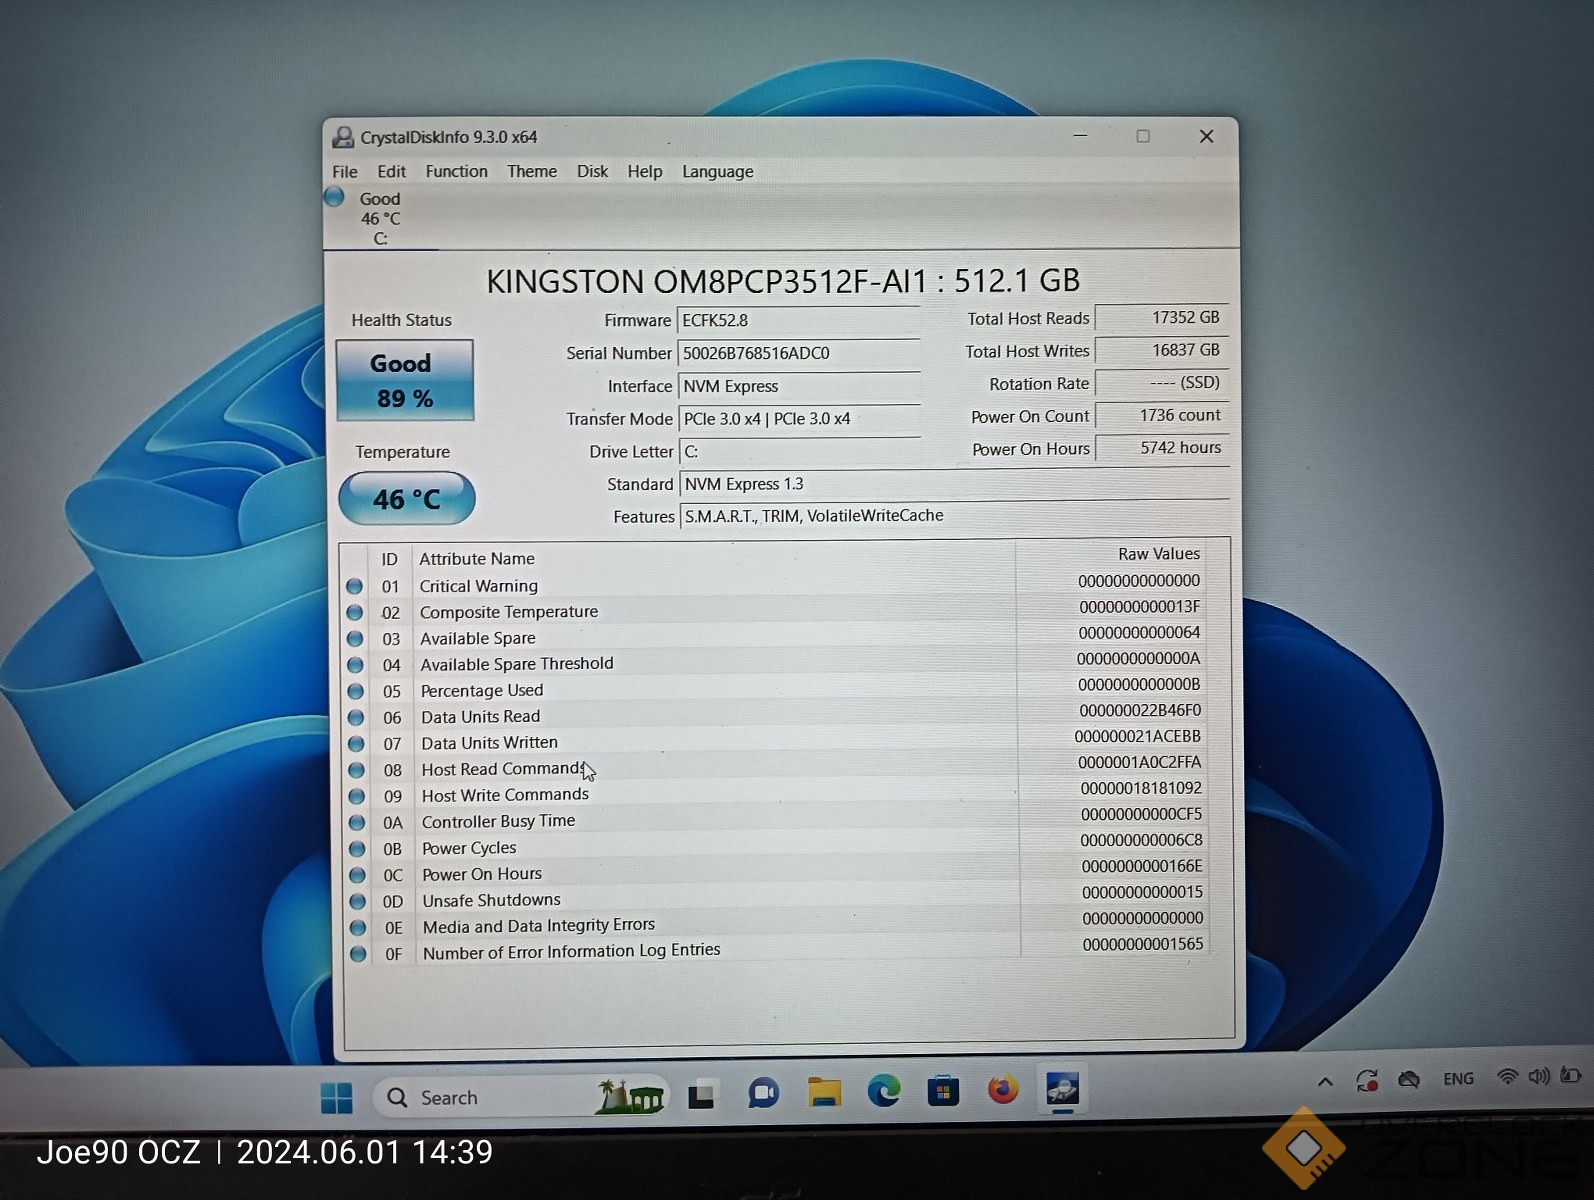
Task: Click the Drive Letter field C:
Action: pos(800,452)
